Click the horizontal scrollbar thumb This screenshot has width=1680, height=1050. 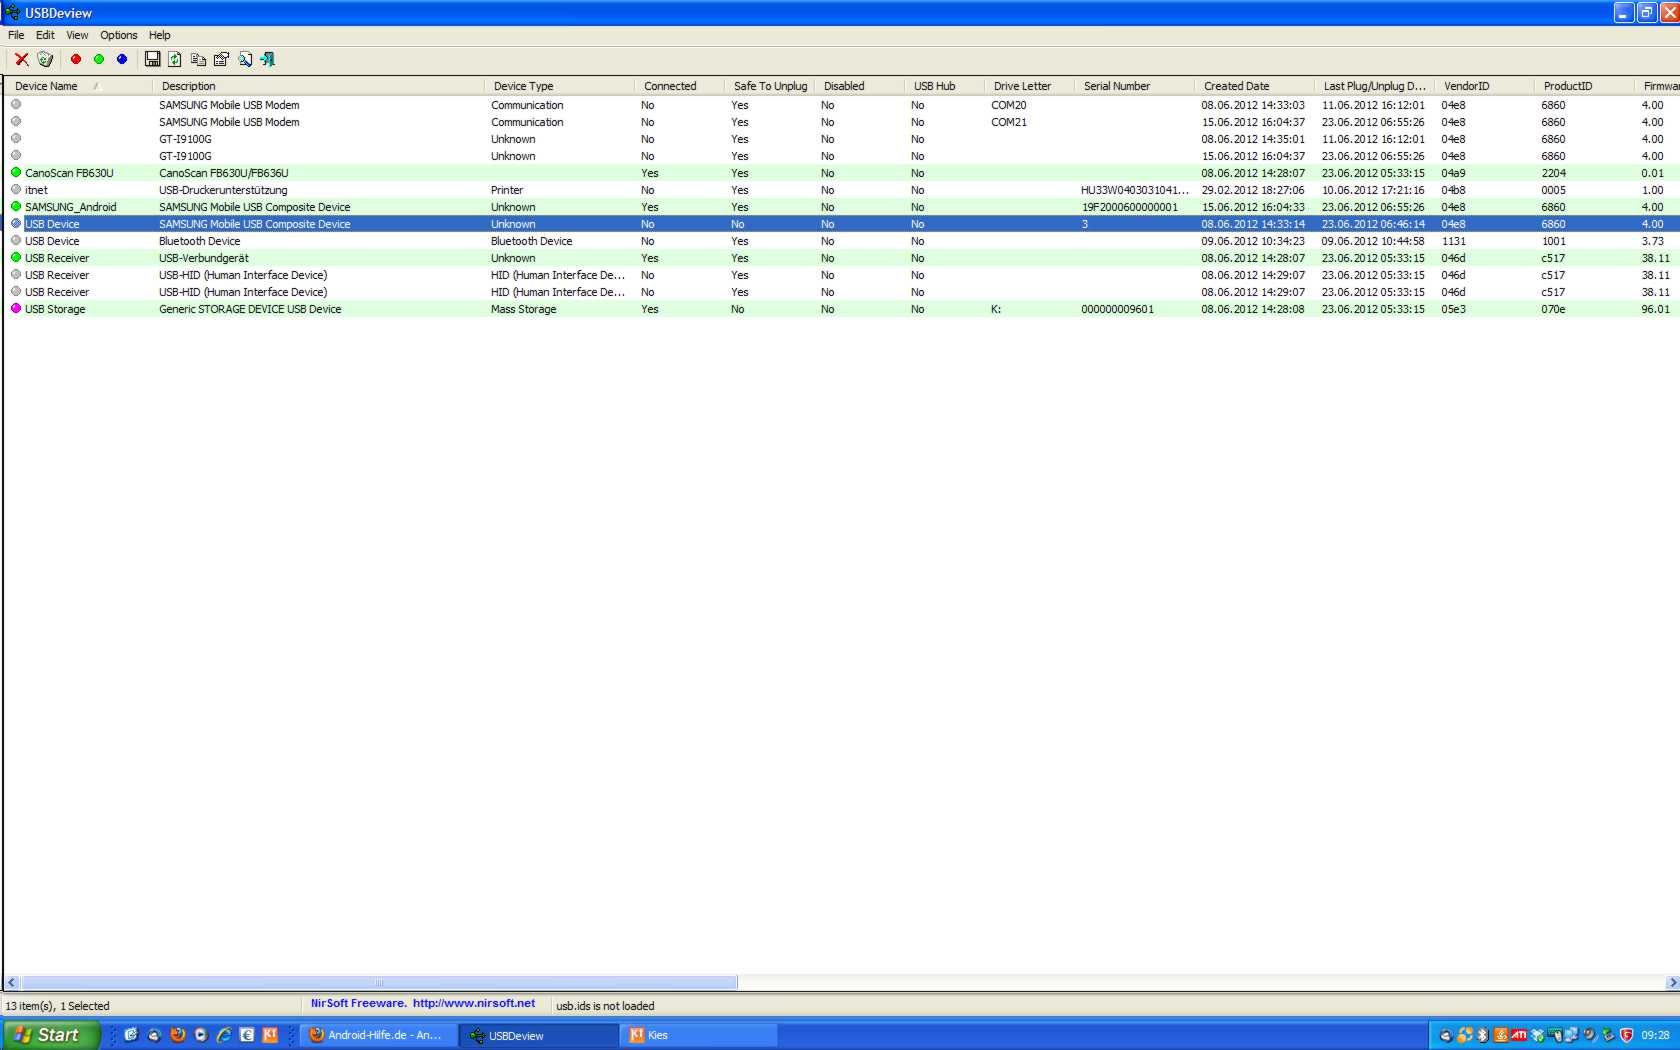point(379,982)
